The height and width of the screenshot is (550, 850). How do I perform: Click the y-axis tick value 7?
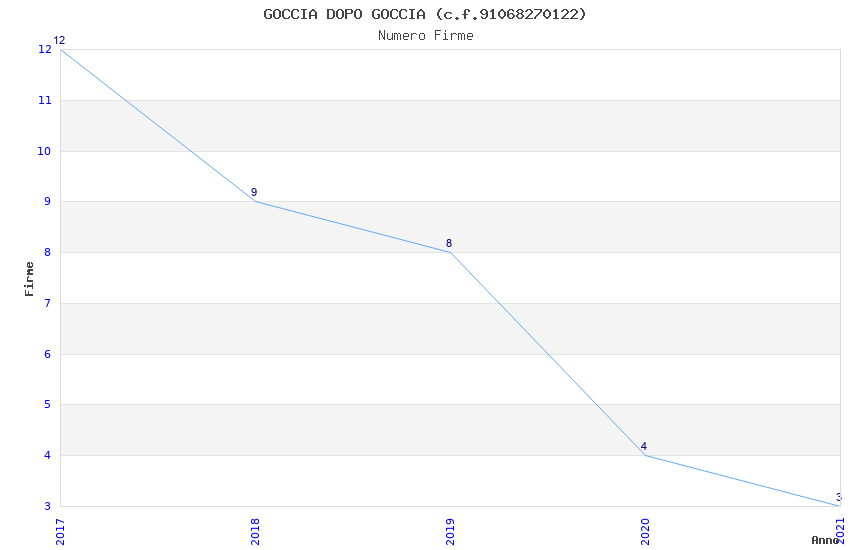pos(48,303)
